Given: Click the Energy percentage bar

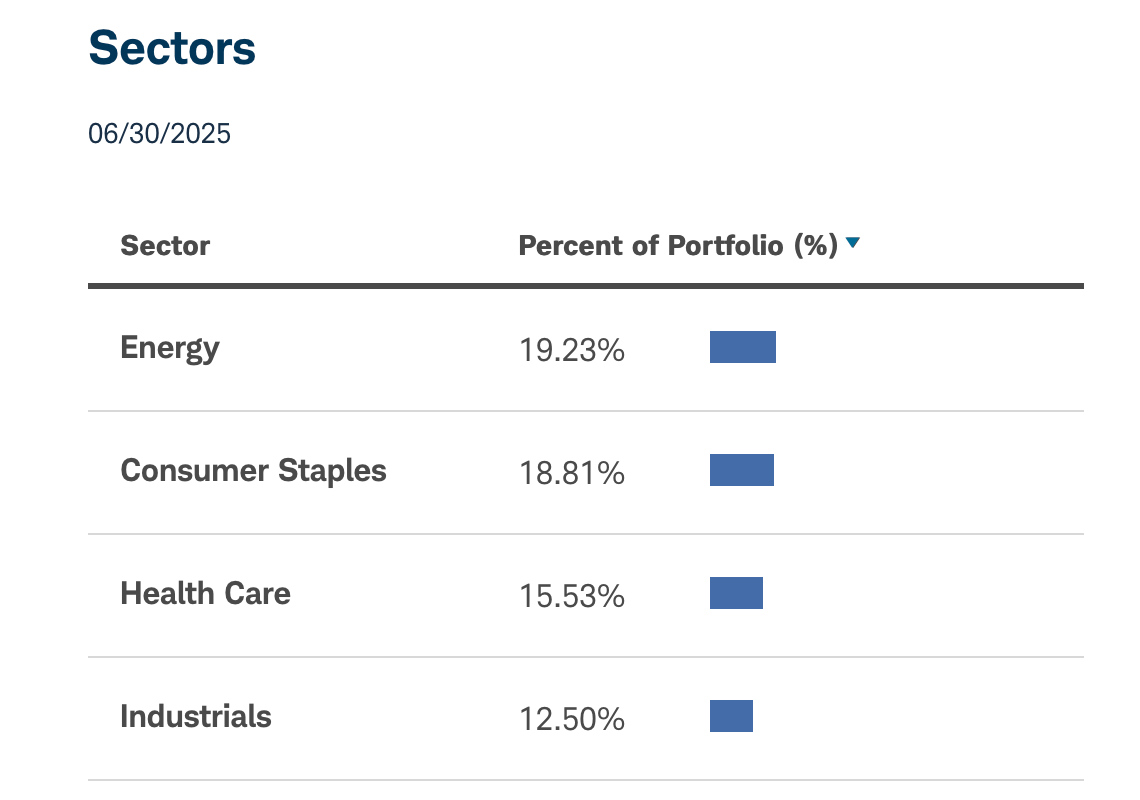Looking at the screenshot, I should (742, 347).
